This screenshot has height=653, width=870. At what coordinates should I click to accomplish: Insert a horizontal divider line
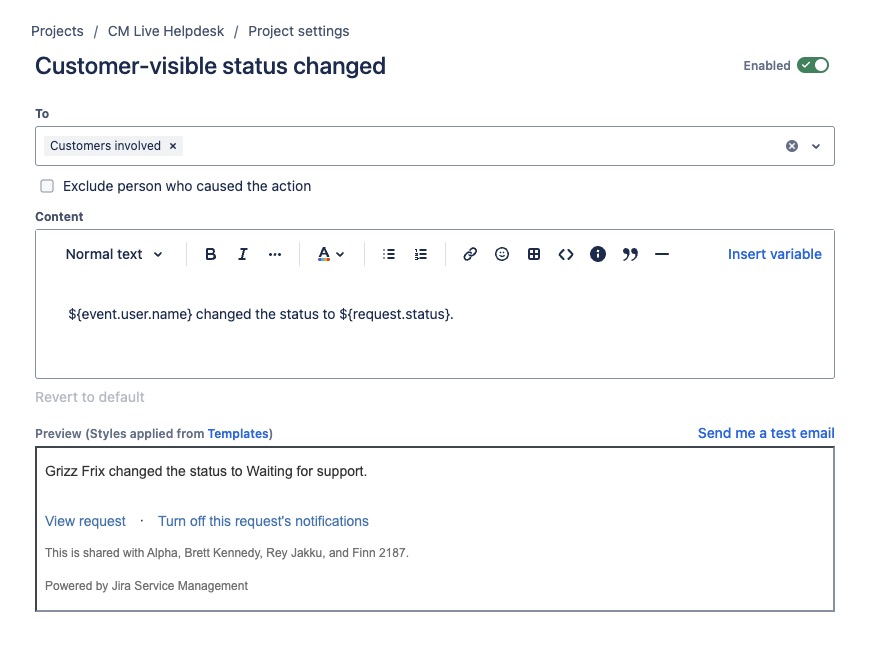(662, 254)
